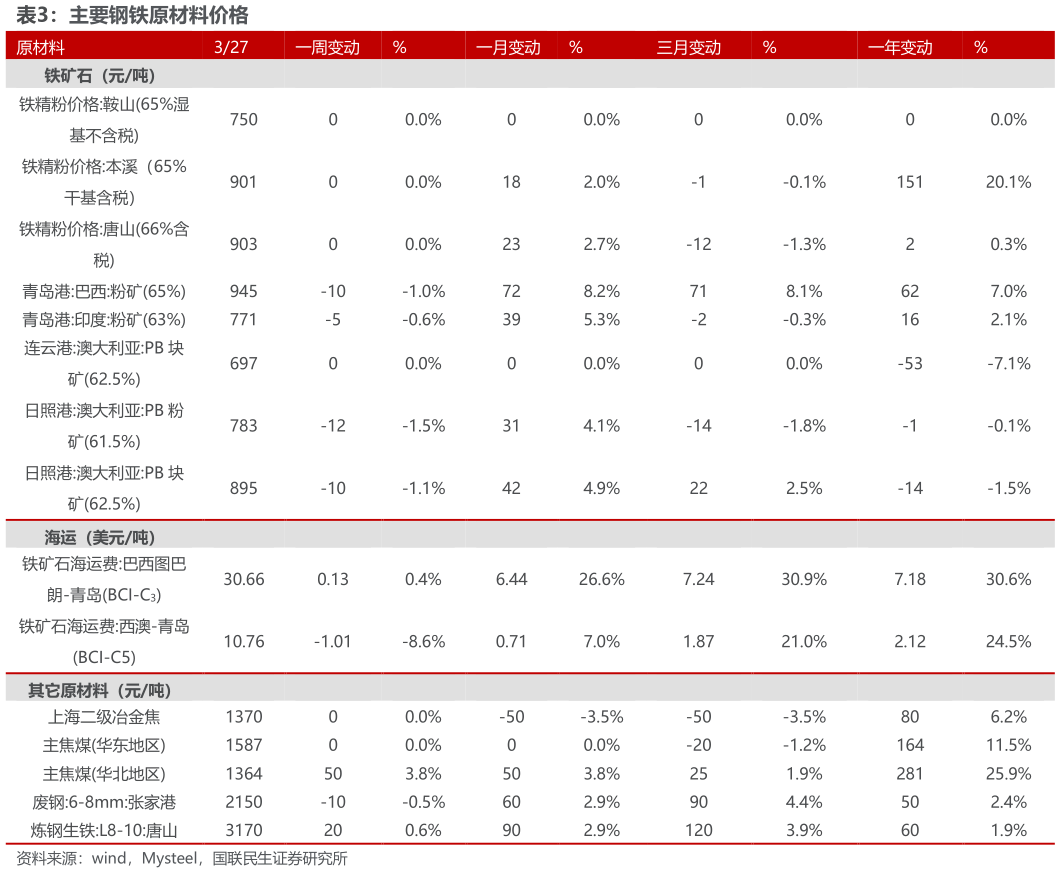Select the 主焦煤(华东地区) row label
Image resolution: width=1060 pixels, height=873 pixels.
point(104,745)
